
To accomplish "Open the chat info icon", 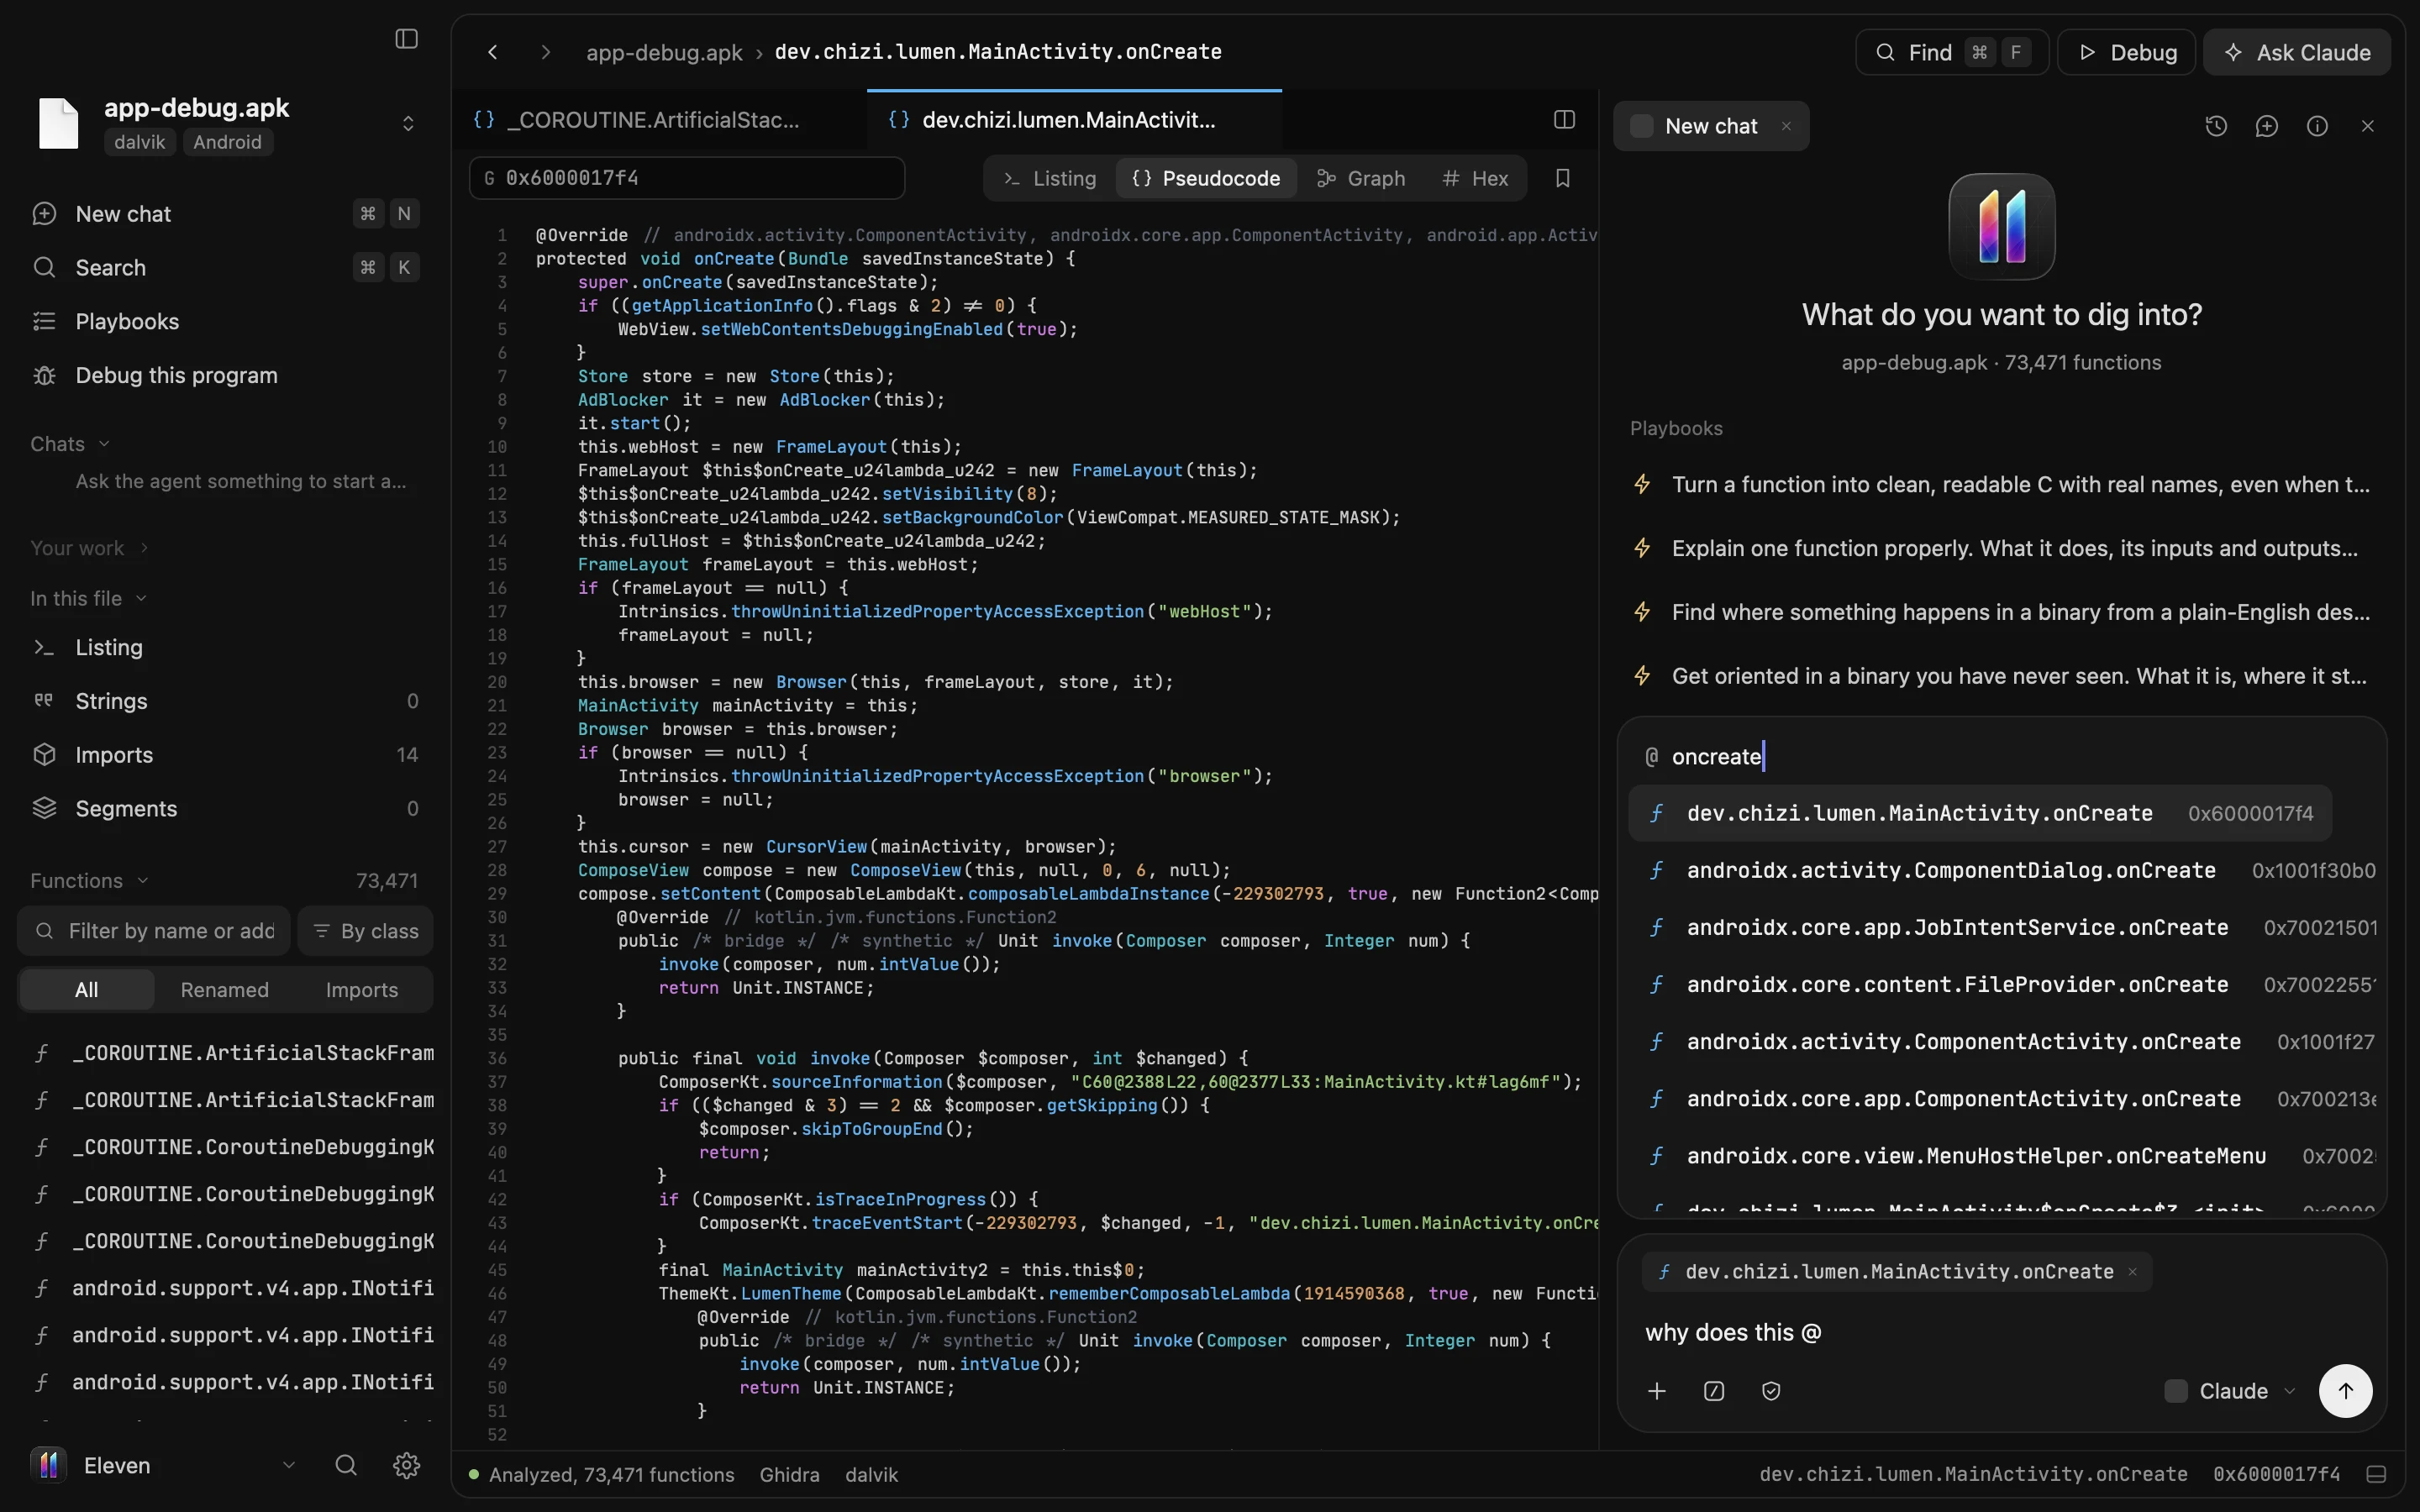I will (x=2317, y=126).
